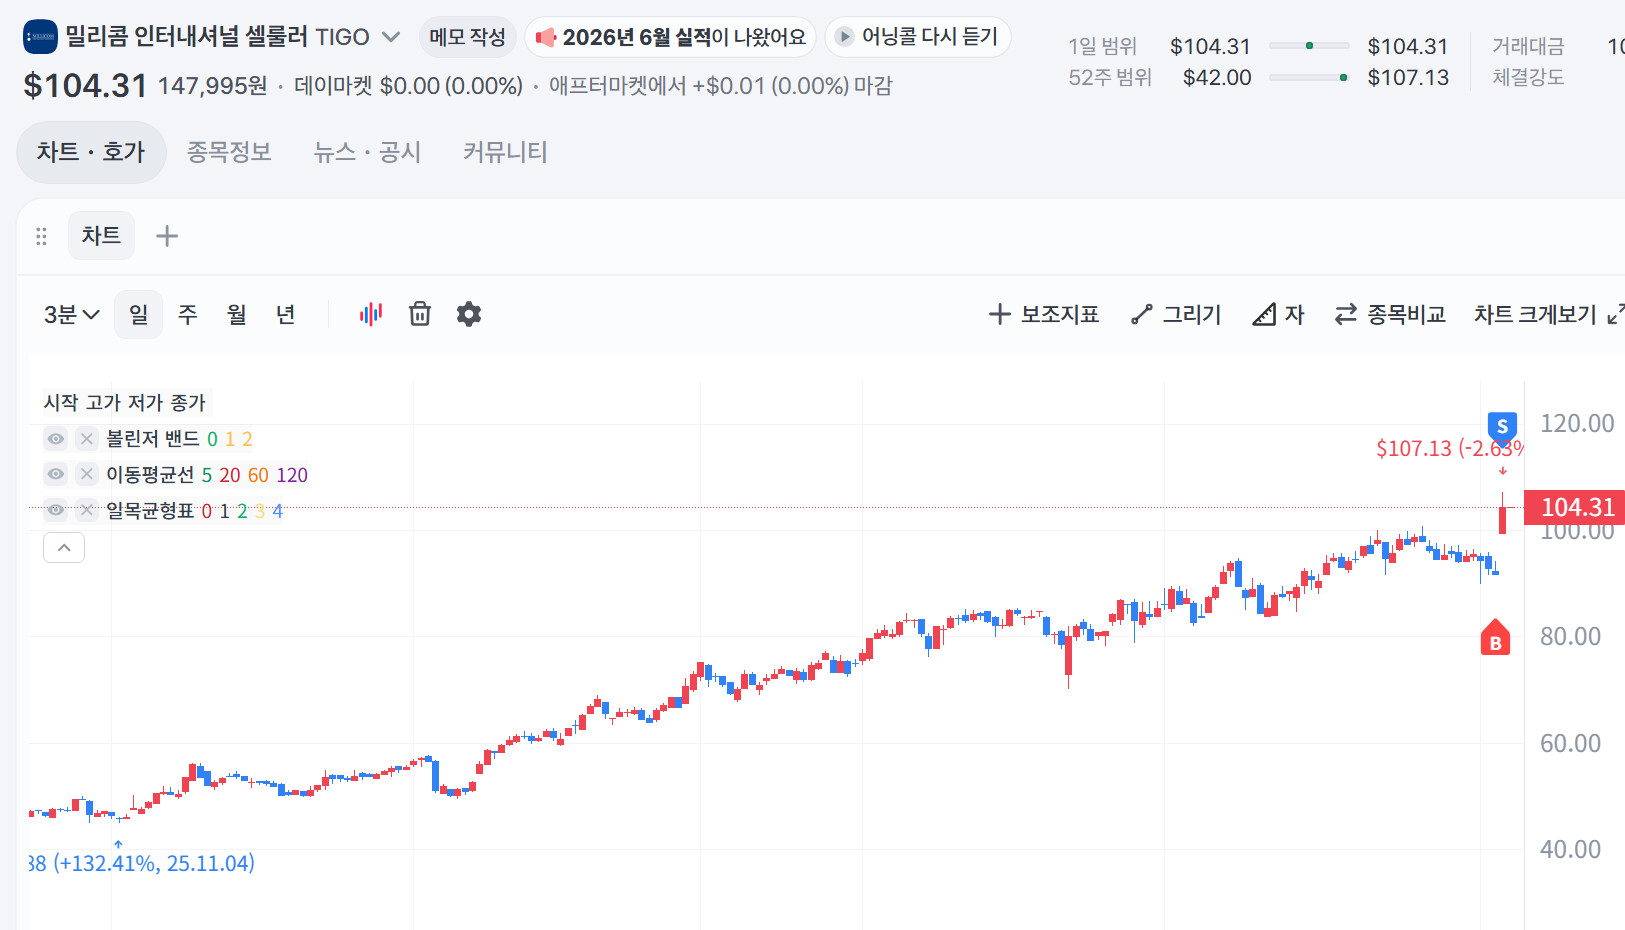The image size is (1625, 930).
Task: Click the 시작 고가 저가 종가 legend
Action: (125, 402)
